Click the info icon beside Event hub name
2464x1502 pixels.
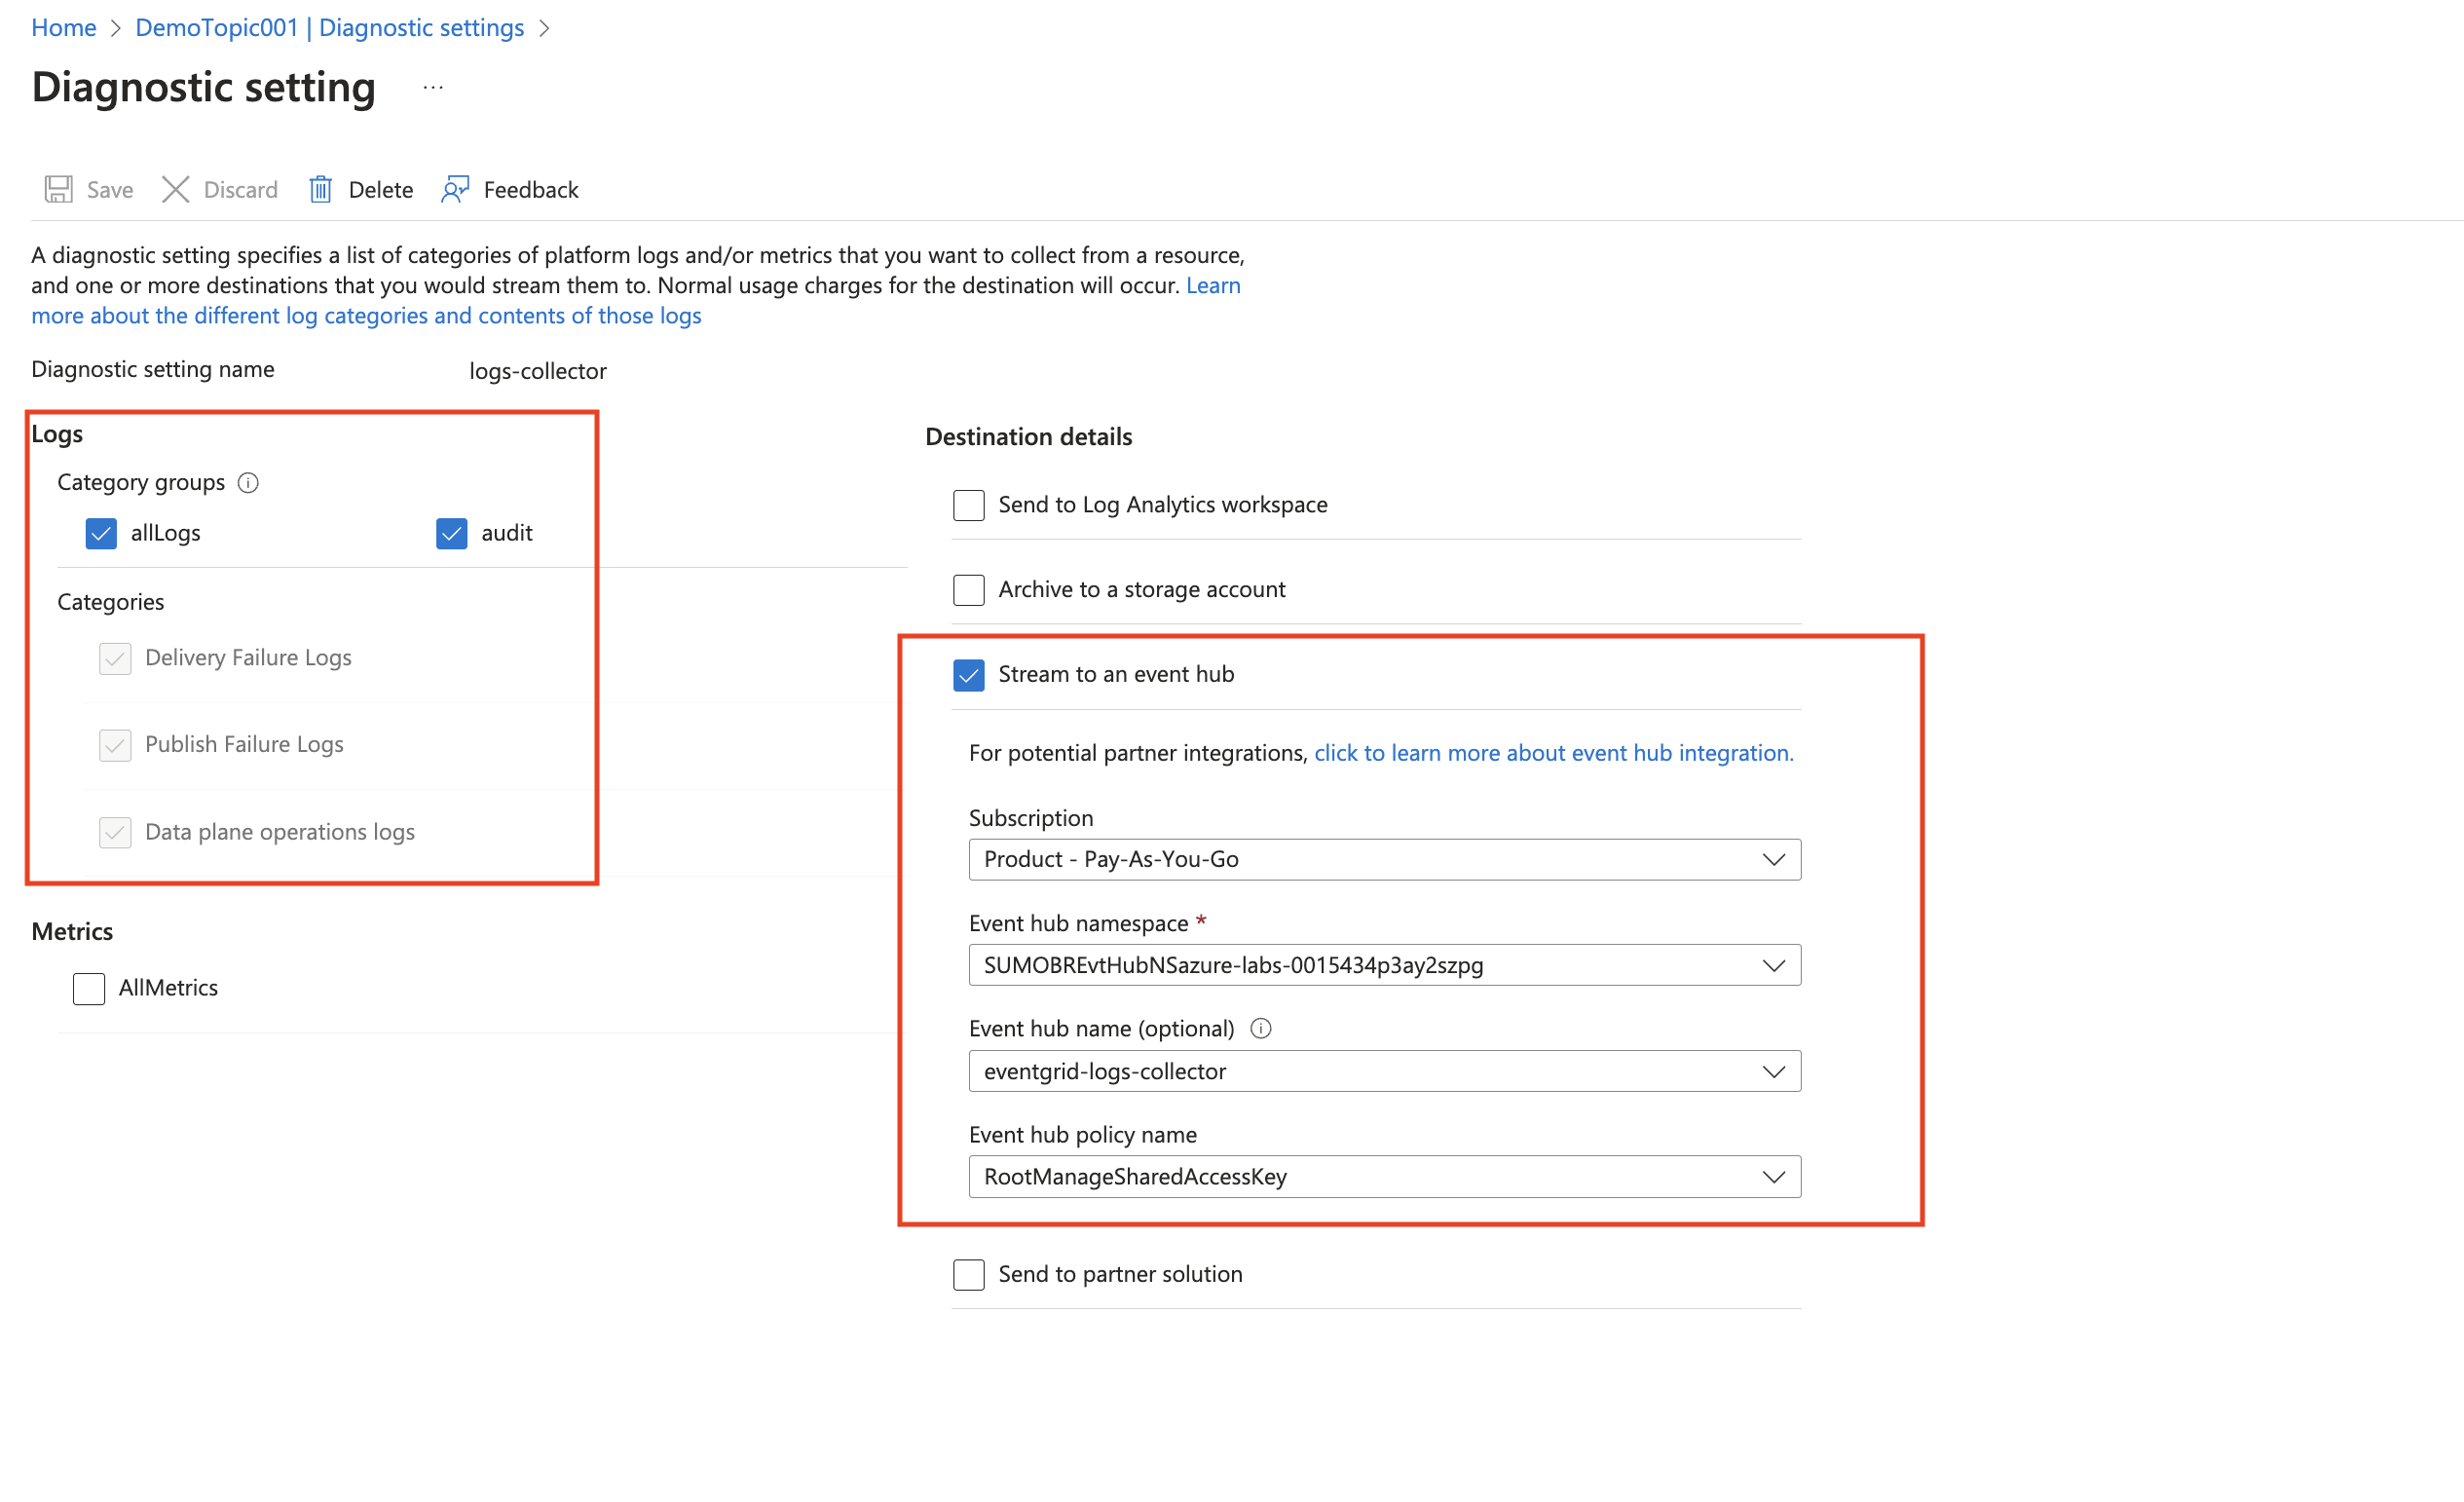tap(1261, 1028)
